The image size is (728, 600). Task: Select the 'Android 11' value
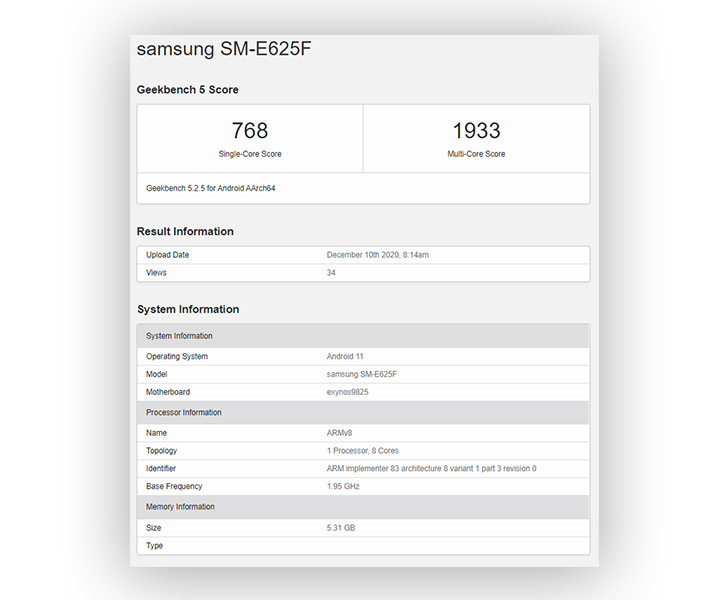click(x=345, y=356)
